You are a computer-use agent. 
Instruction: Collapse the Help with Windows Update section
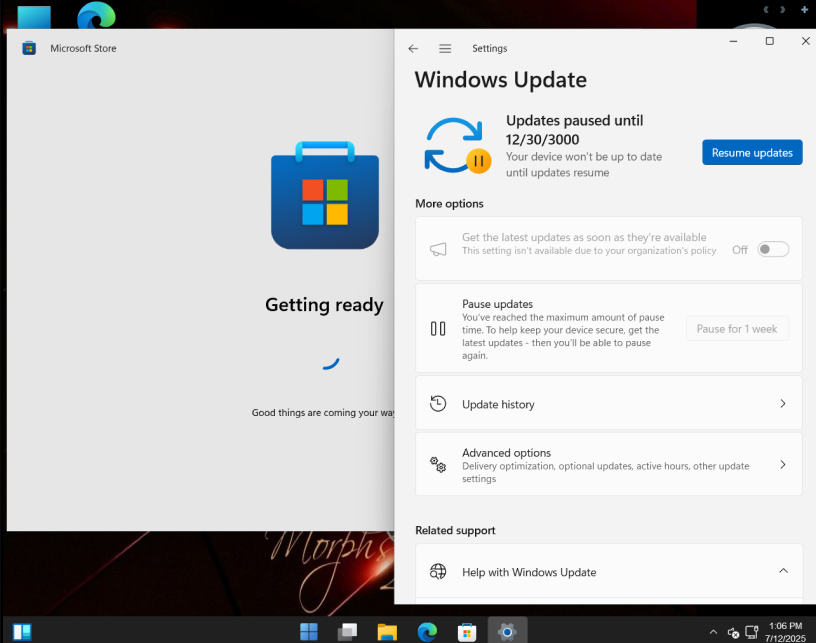783,571
